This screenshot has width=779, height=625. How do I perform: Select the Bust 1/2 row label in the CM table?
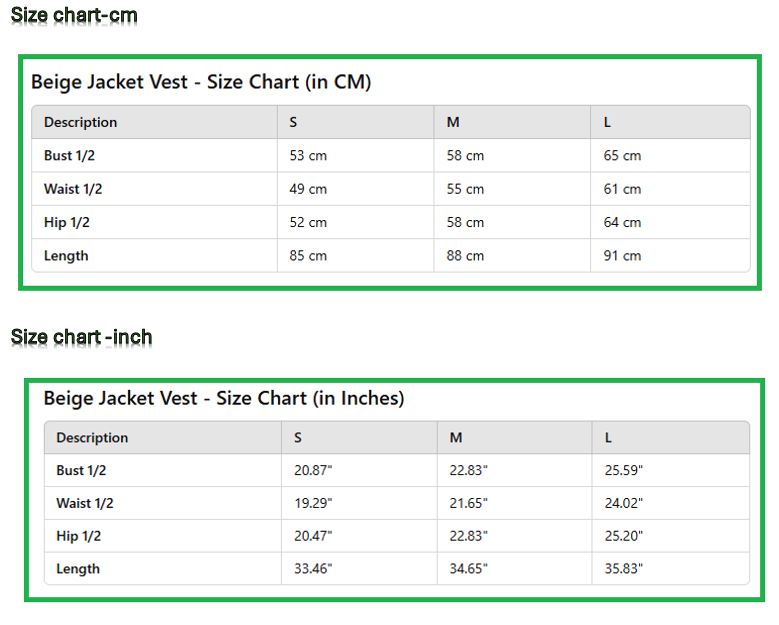pyautogui.click(x=69, y=156)
